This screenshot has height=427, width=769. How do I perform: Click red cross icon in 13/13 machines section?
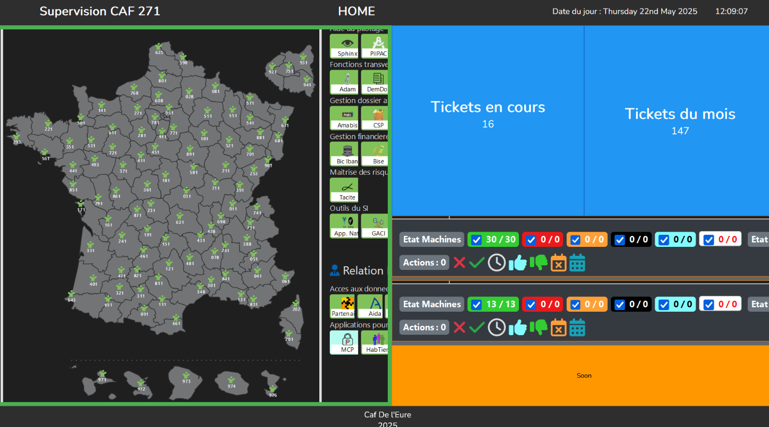pyautogui.click(x=460, y=327)
